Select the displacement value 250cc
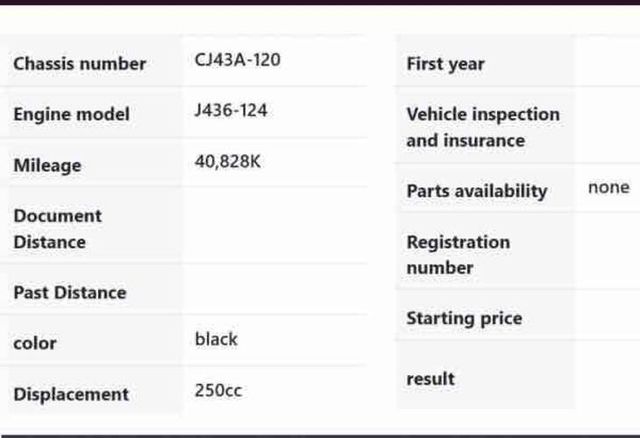 click(218, 390)
